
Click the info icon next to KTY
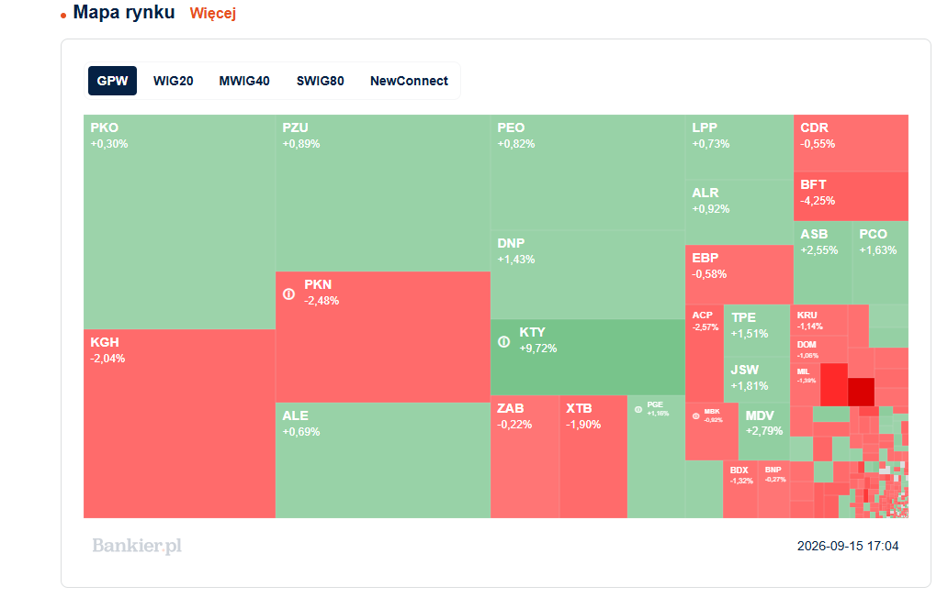click(x=504, y=342)
